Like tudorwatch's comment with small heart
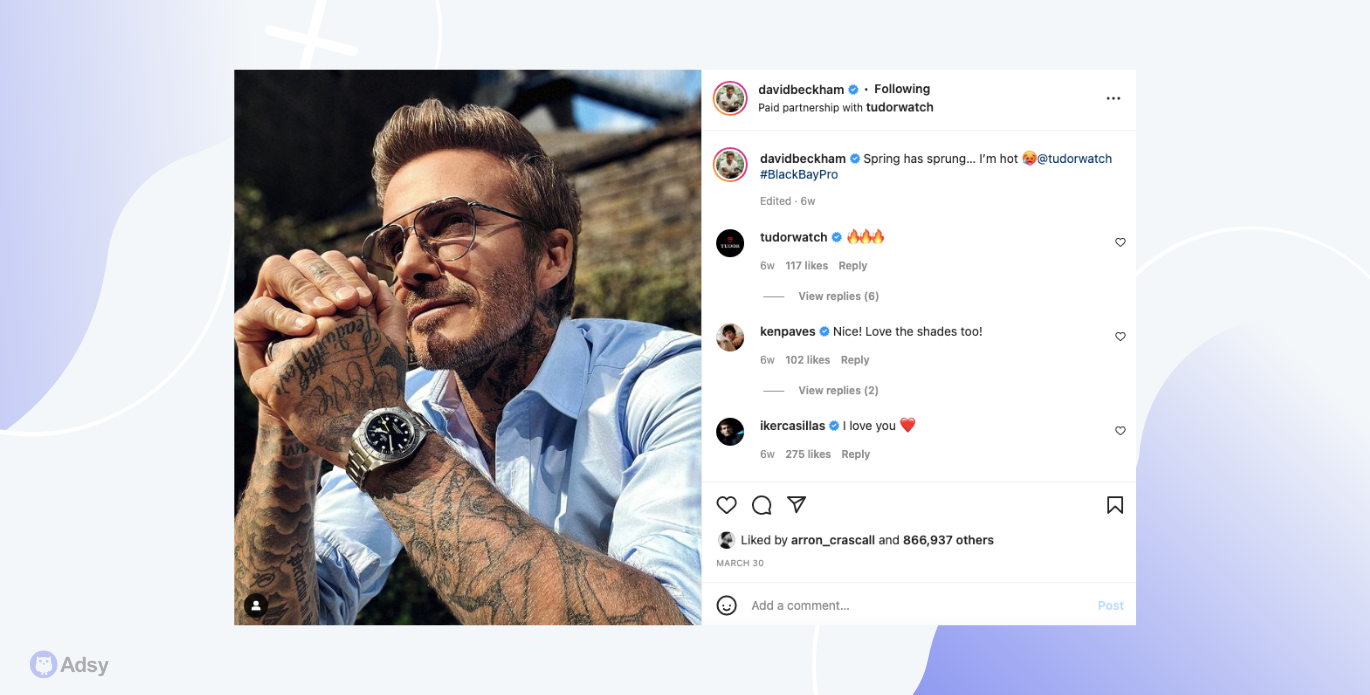1370x695 pixels. click(1120, 242)
